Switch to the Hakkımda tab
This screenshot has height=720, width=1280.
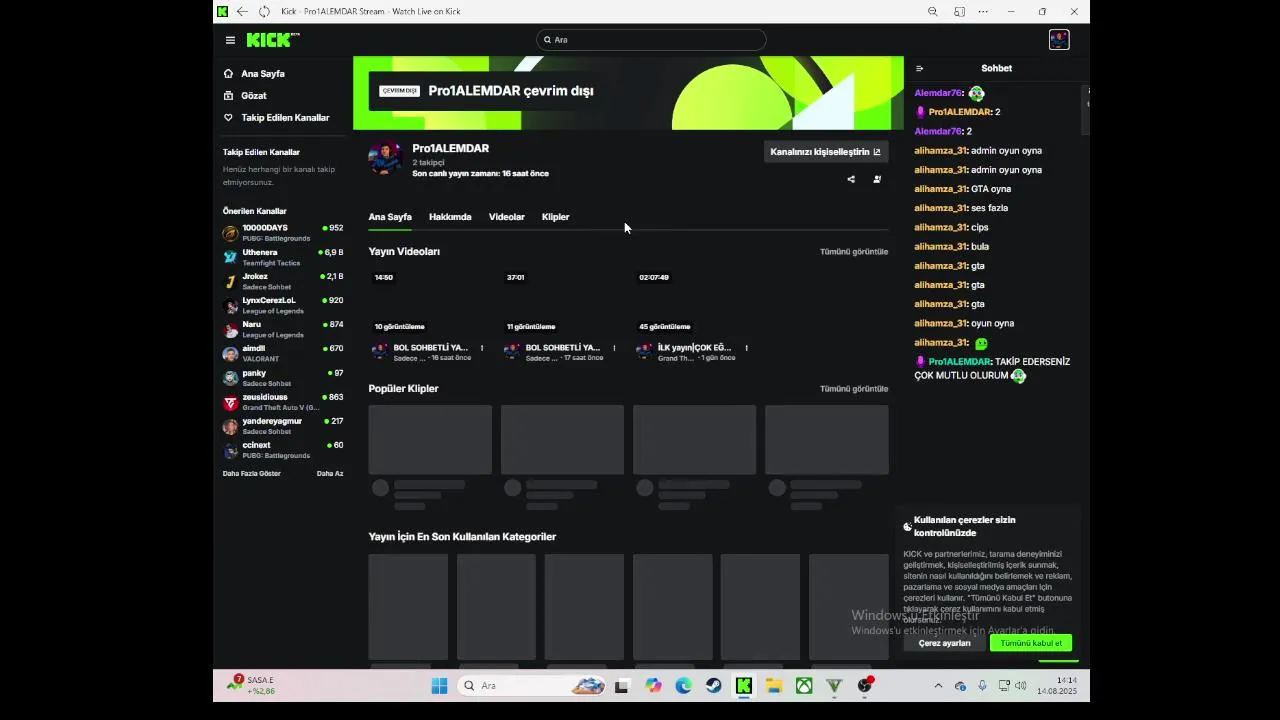[x=450, y=217]
